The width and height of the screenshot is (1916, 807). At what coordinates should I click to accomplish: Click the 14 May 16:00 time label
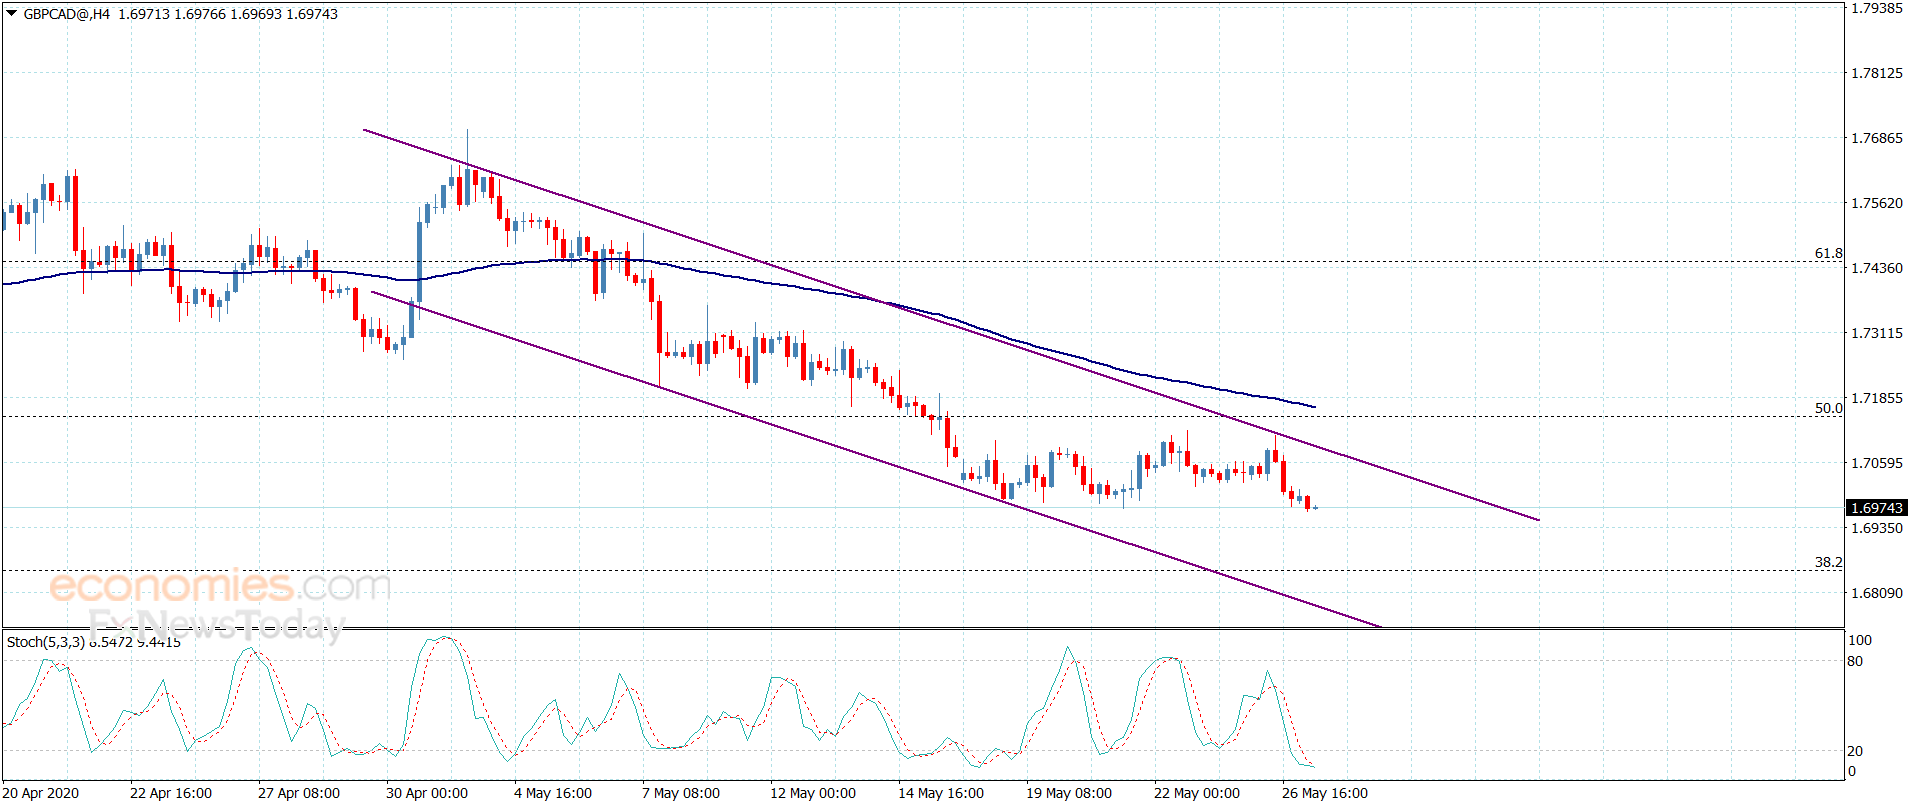tap(940, 793)
